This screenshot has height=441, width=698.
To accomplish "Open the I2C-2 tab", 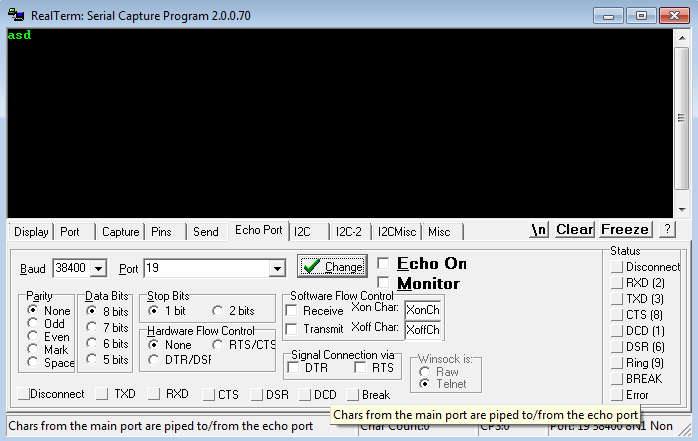I will 349,232.
